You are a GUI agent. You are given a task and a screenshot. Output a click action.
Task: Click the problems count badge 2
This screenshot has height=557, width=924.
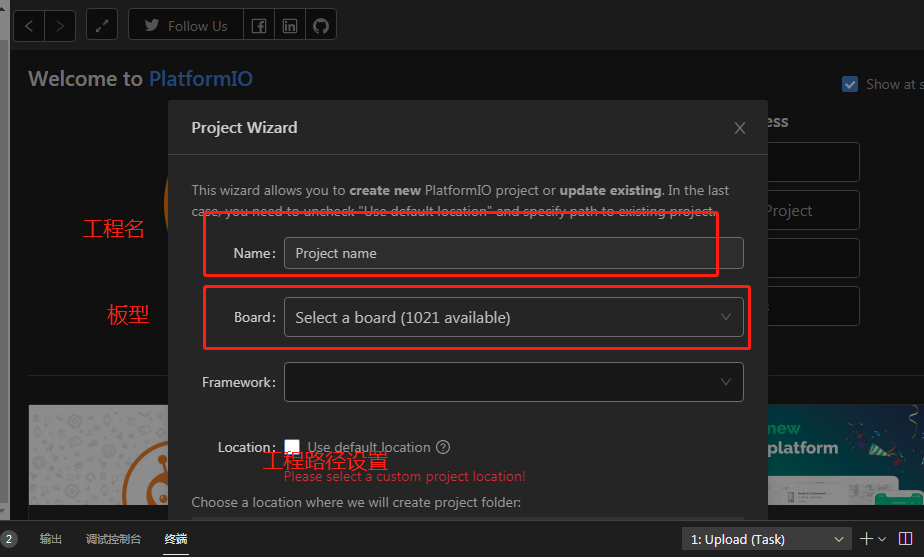point(9,539)
